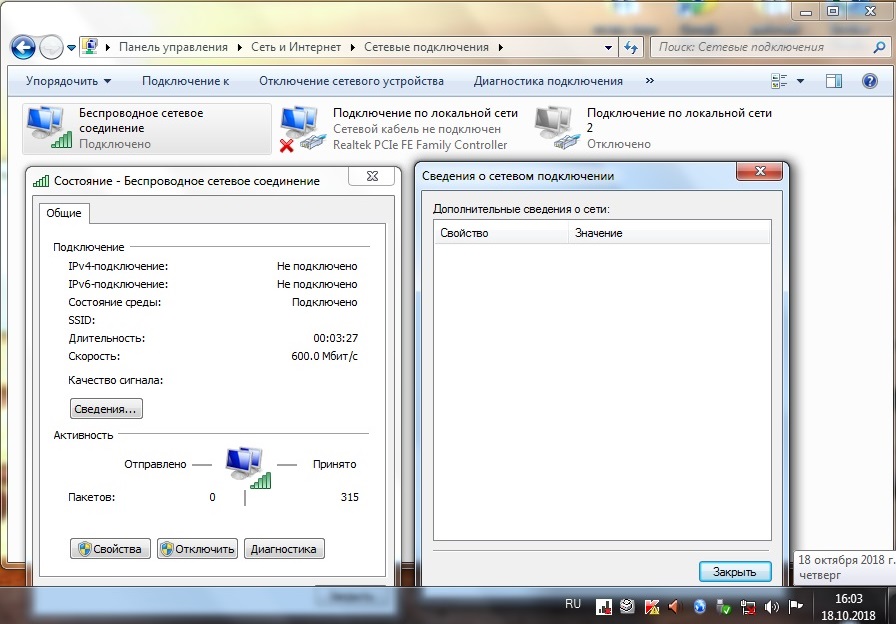Click the network activity computers icon
The image size is (896, 624).
point(247,467)
